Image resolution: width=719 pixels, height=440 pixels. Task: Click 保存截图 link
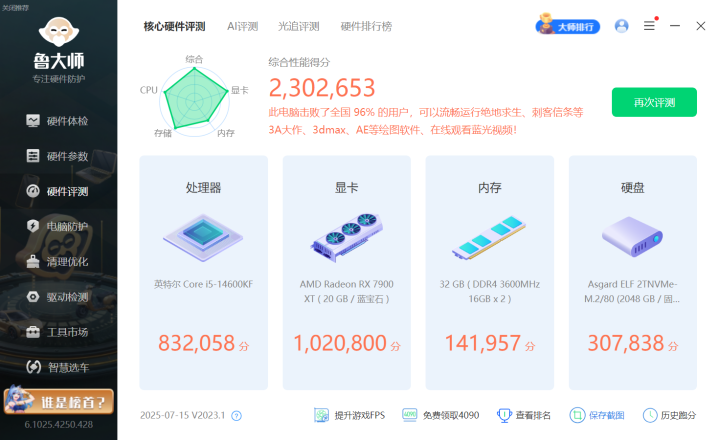[606, 415]
